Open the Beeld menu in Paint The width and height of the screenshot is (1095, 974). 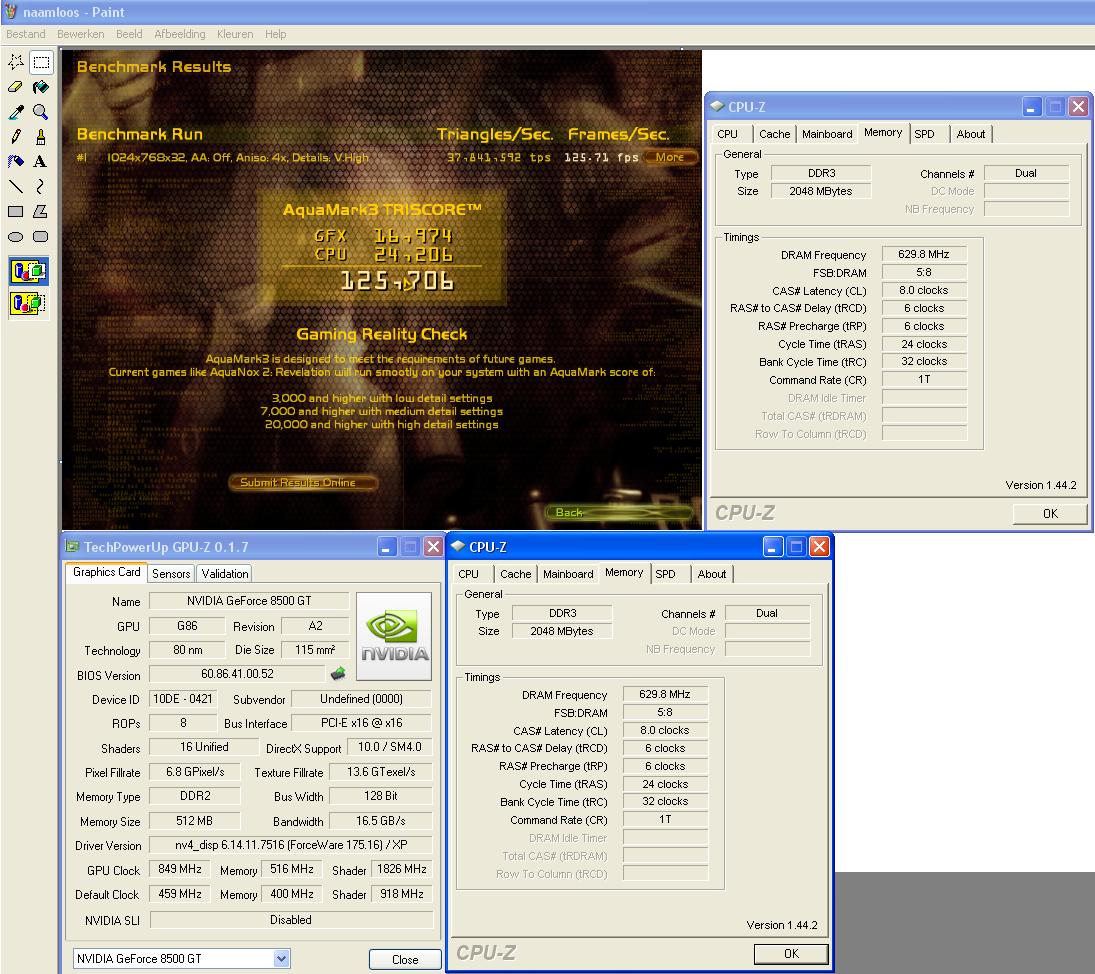click(129, 34)
